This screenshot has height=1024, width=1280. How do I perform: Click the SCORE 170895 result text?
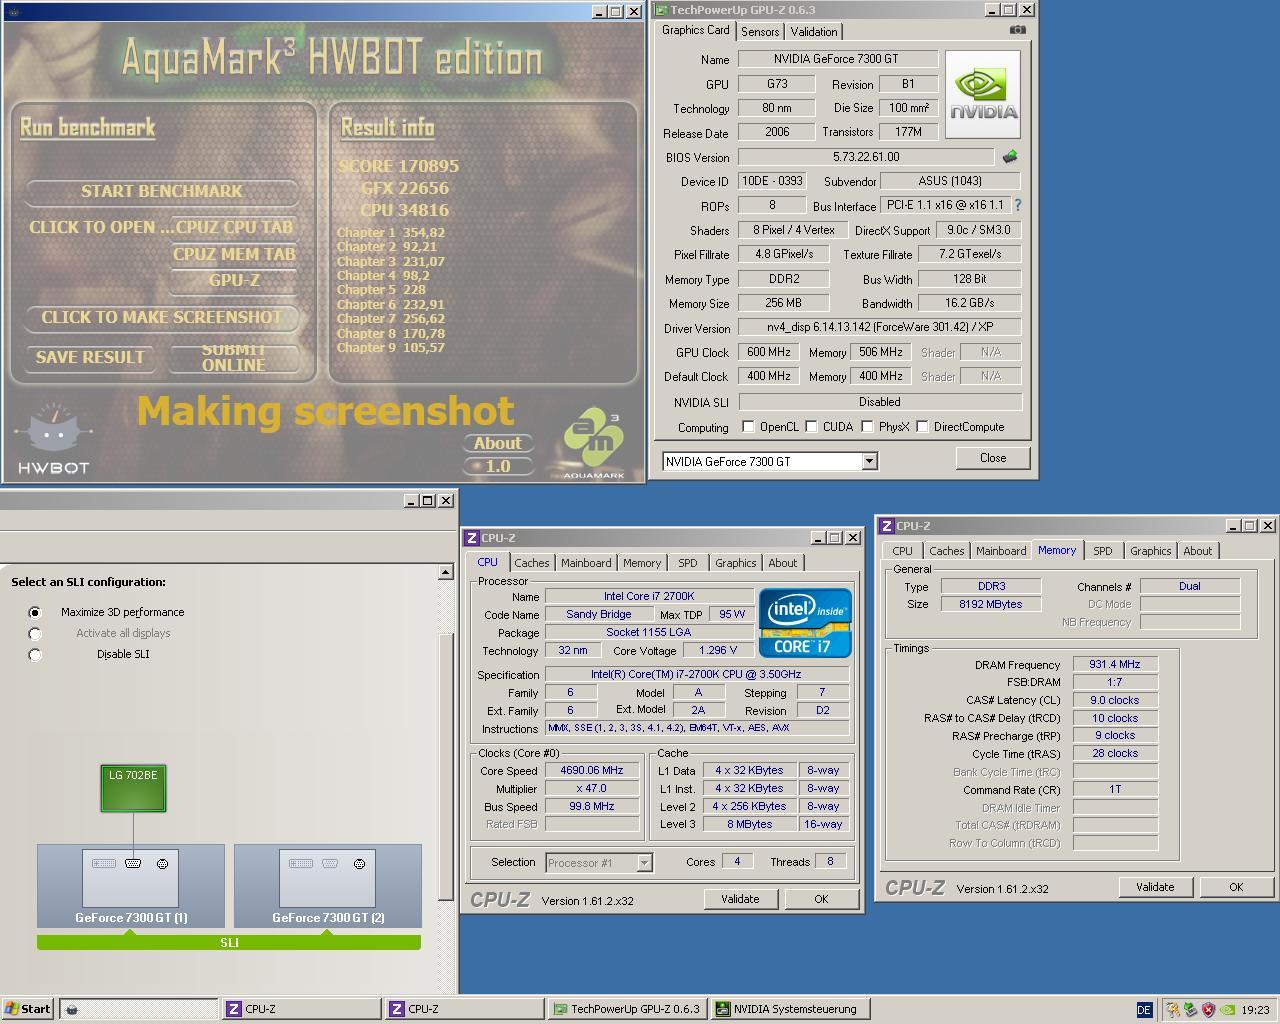pyautogui.click(x=398, y=166)
